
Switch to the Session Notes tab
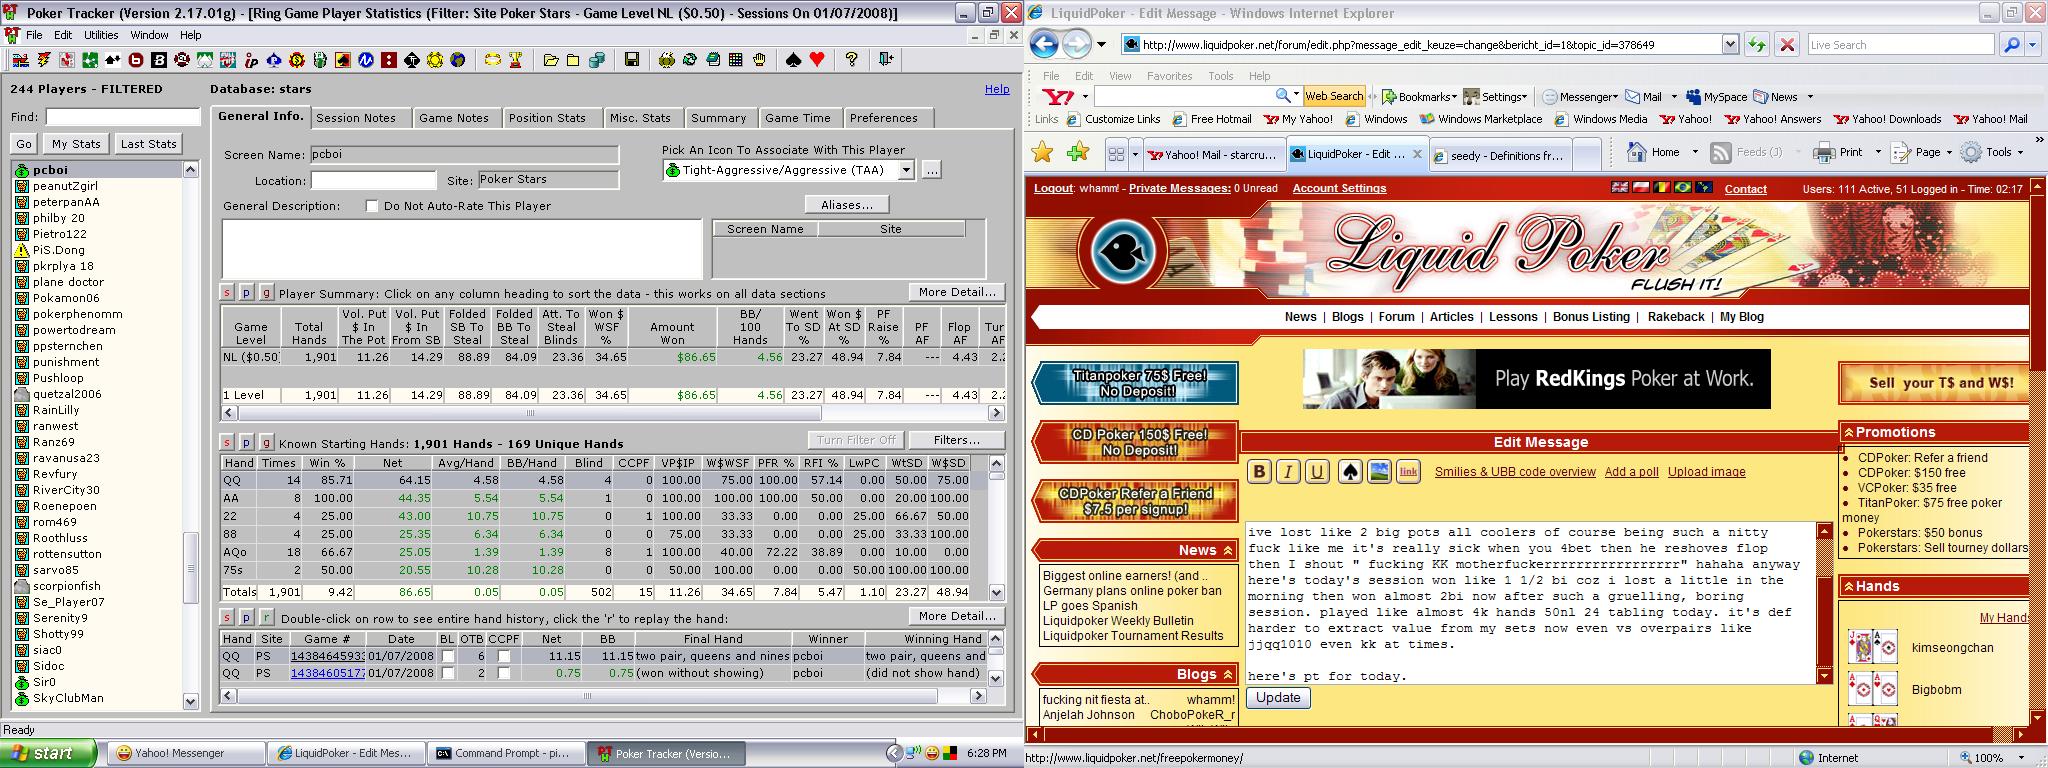point(356,118)
